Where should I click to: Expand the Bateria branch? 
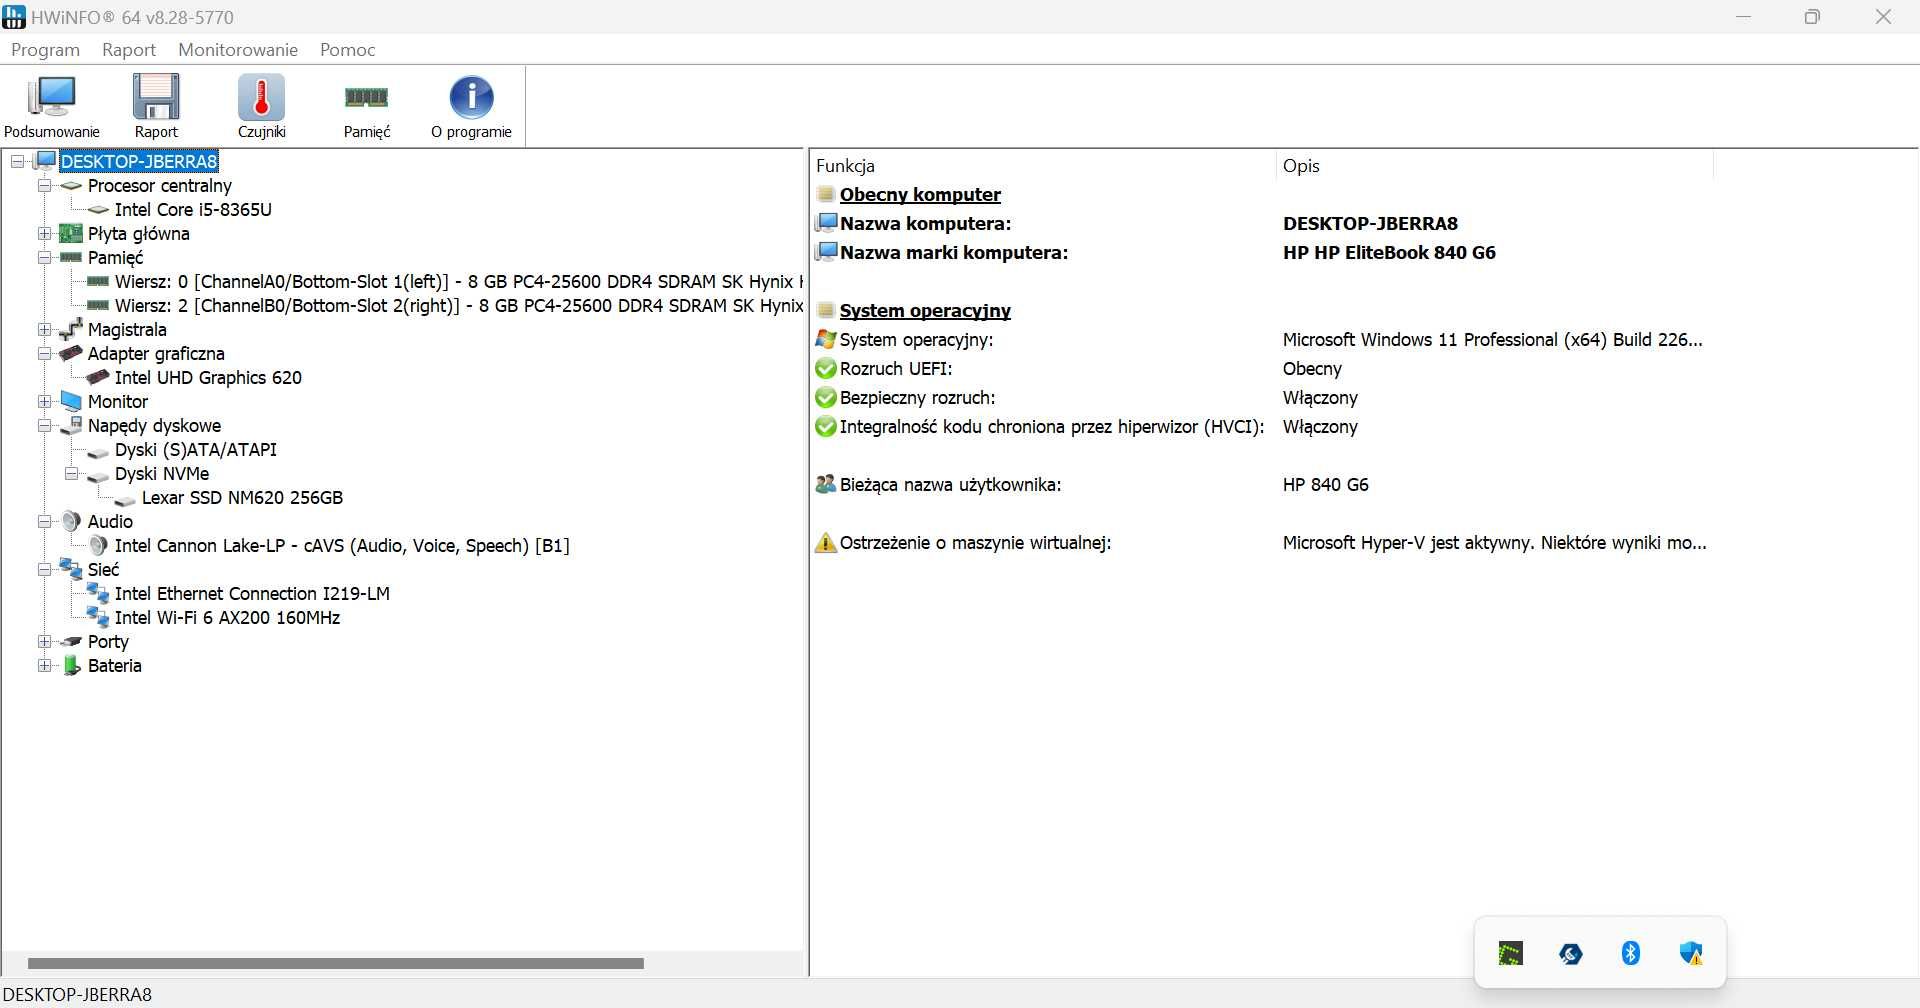click(x=44, y=665)
